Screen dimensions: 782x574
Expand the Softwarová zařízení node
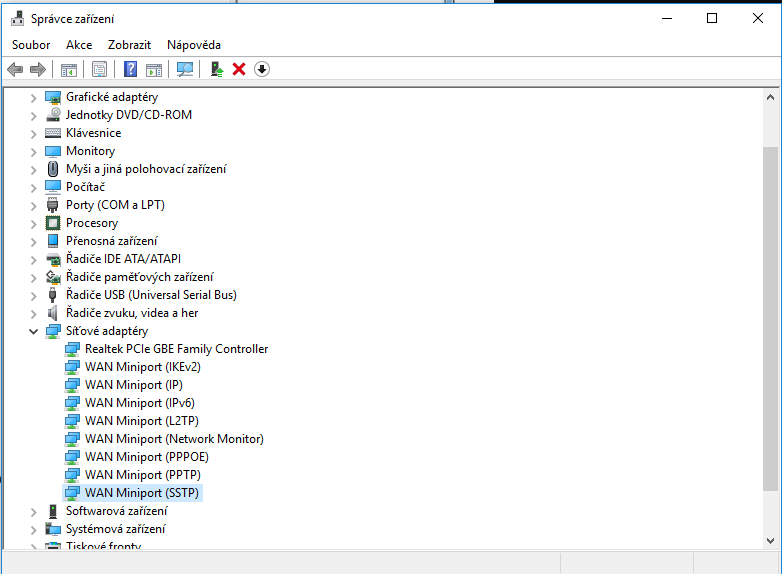coord(33,512)
